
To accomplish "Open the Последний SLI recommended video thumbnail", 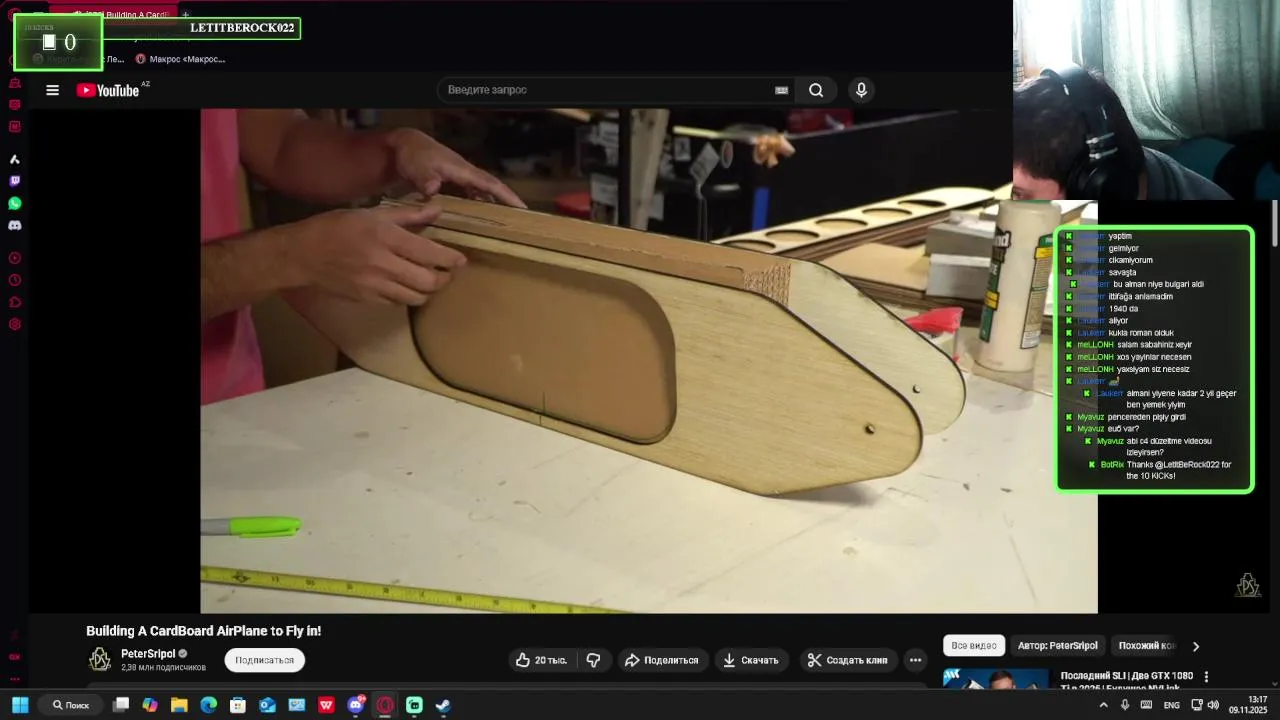I will point(996,679).
